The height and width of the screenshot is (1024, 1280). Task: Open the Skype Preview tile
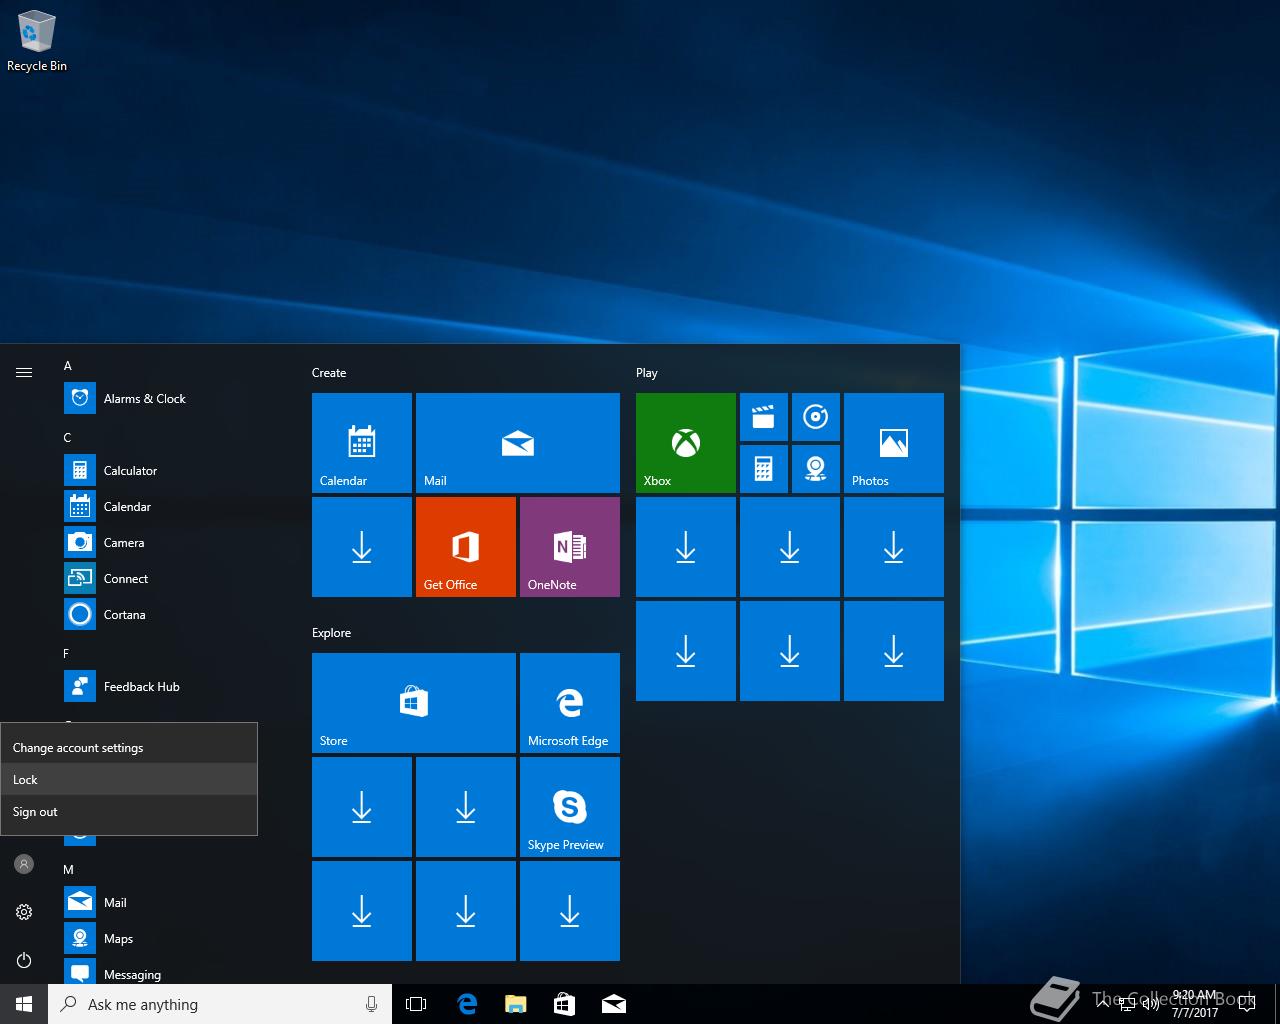(570, 807)
